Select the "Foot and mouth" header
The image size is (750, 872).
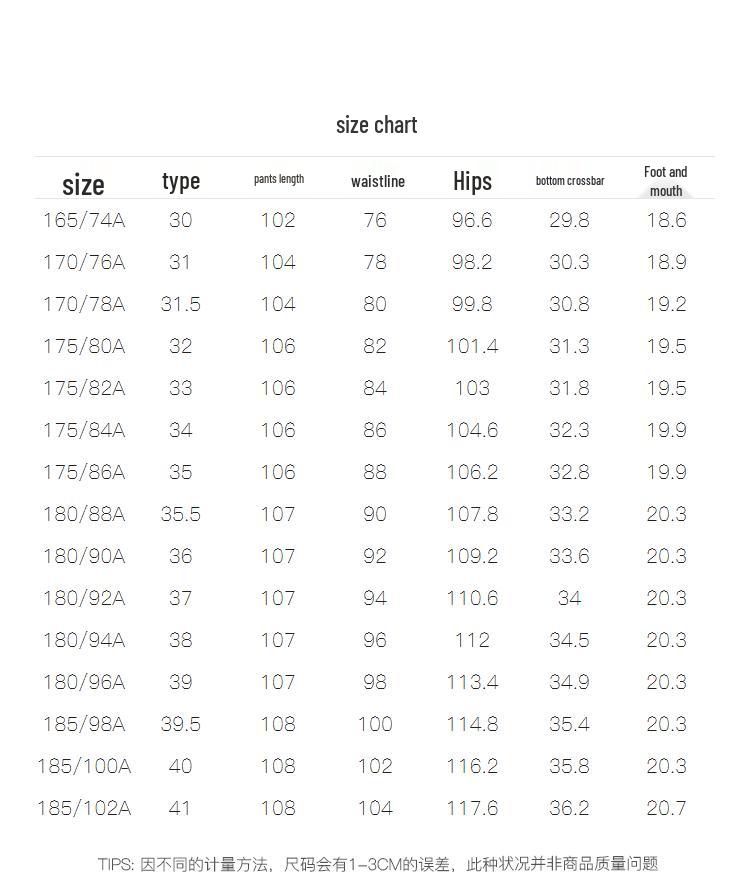[x=665, y=181]
